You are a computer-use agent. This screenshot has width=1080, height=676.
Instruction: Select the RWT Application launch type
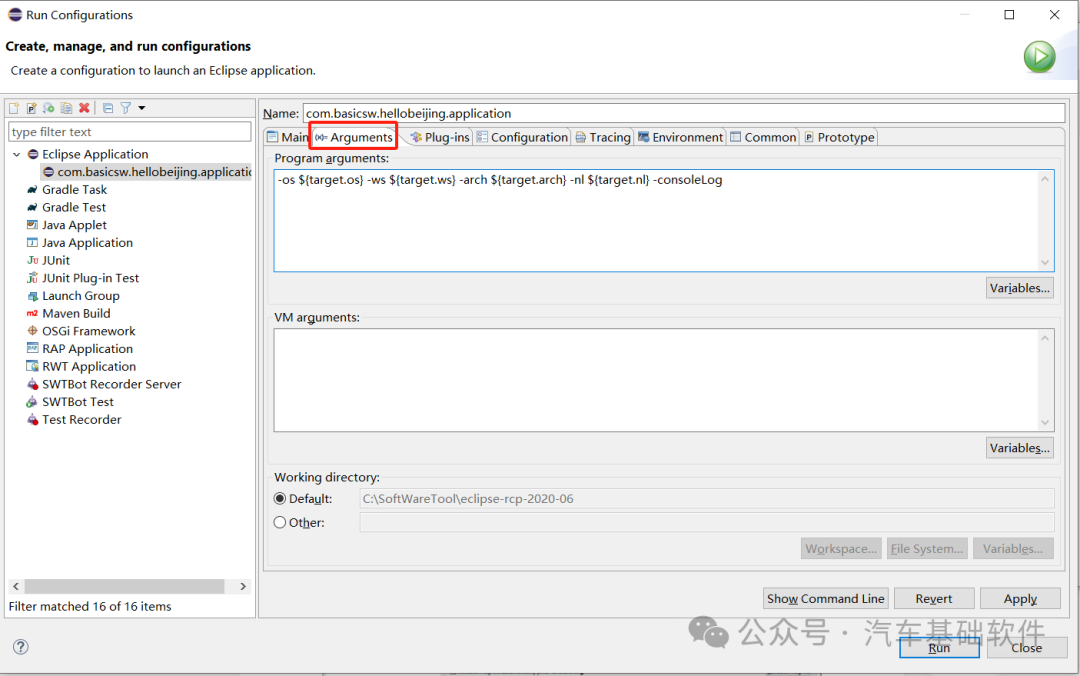pos(89,367)
